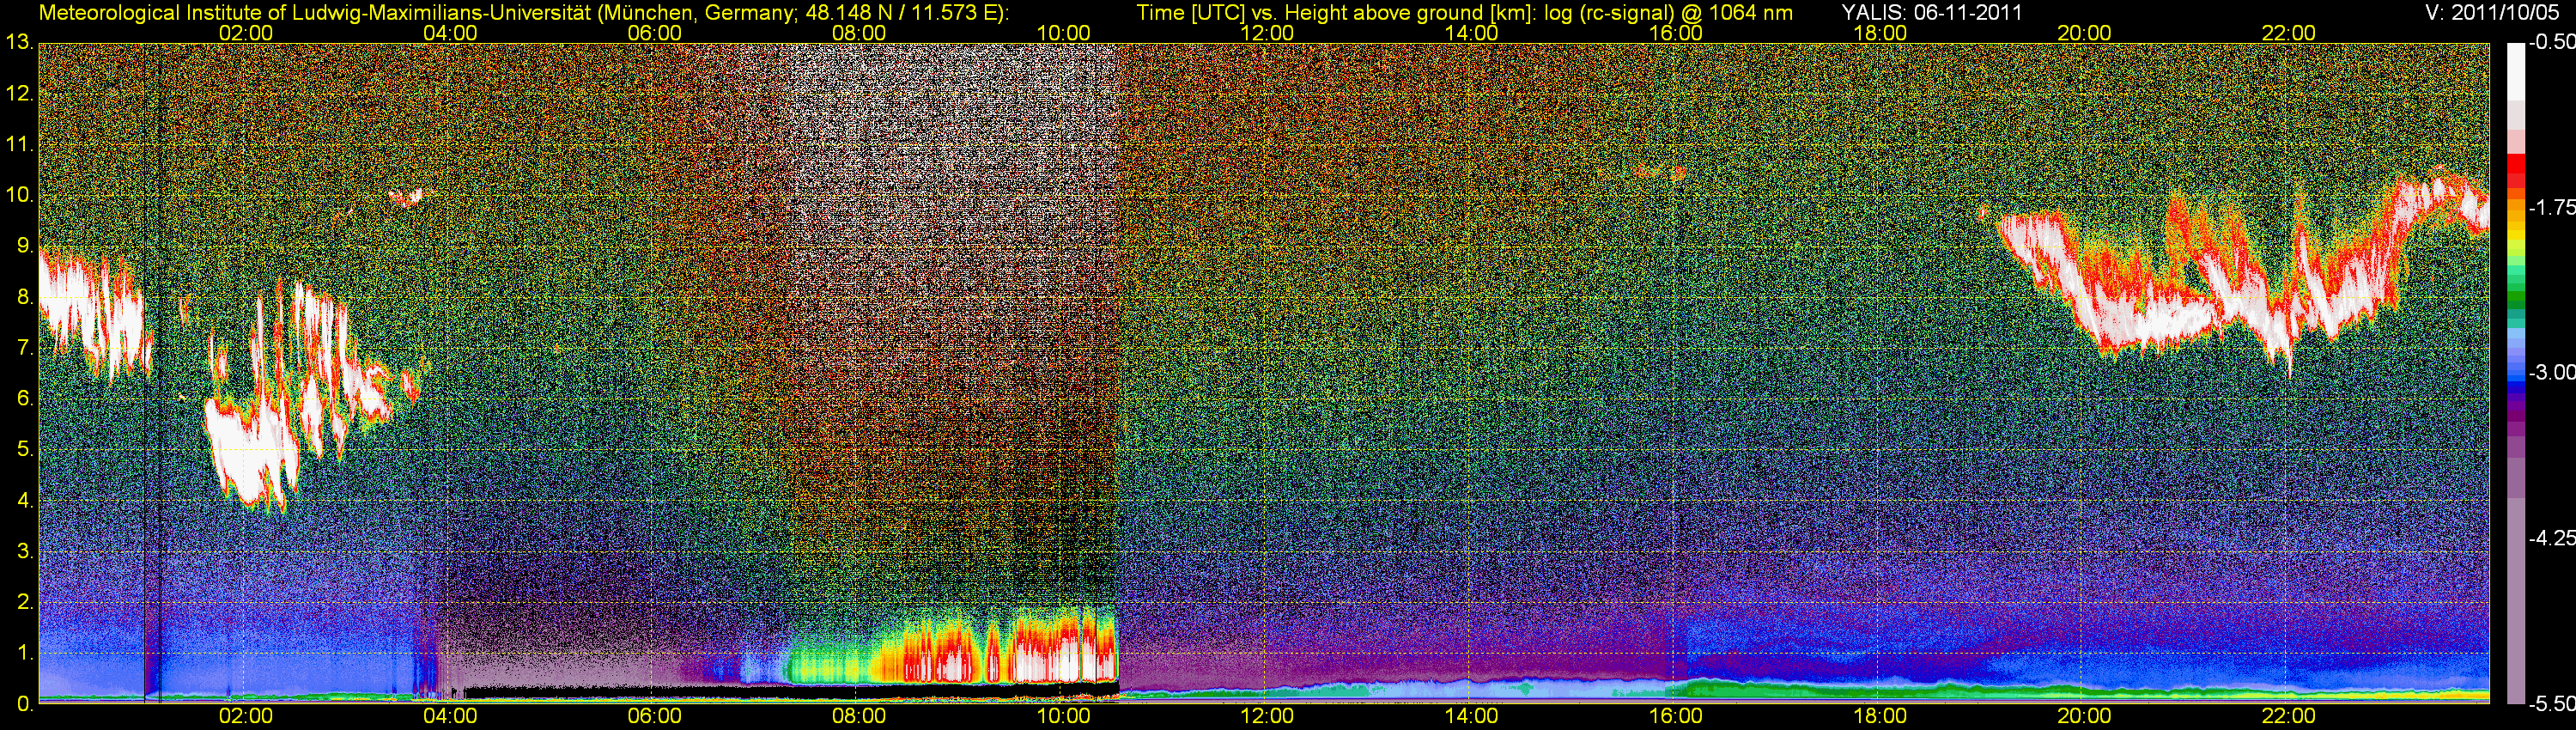Click the 22:00 label on bottom axis
Image resolution: width=2576 pixels, height=730 pixels.
point(2288,717)
